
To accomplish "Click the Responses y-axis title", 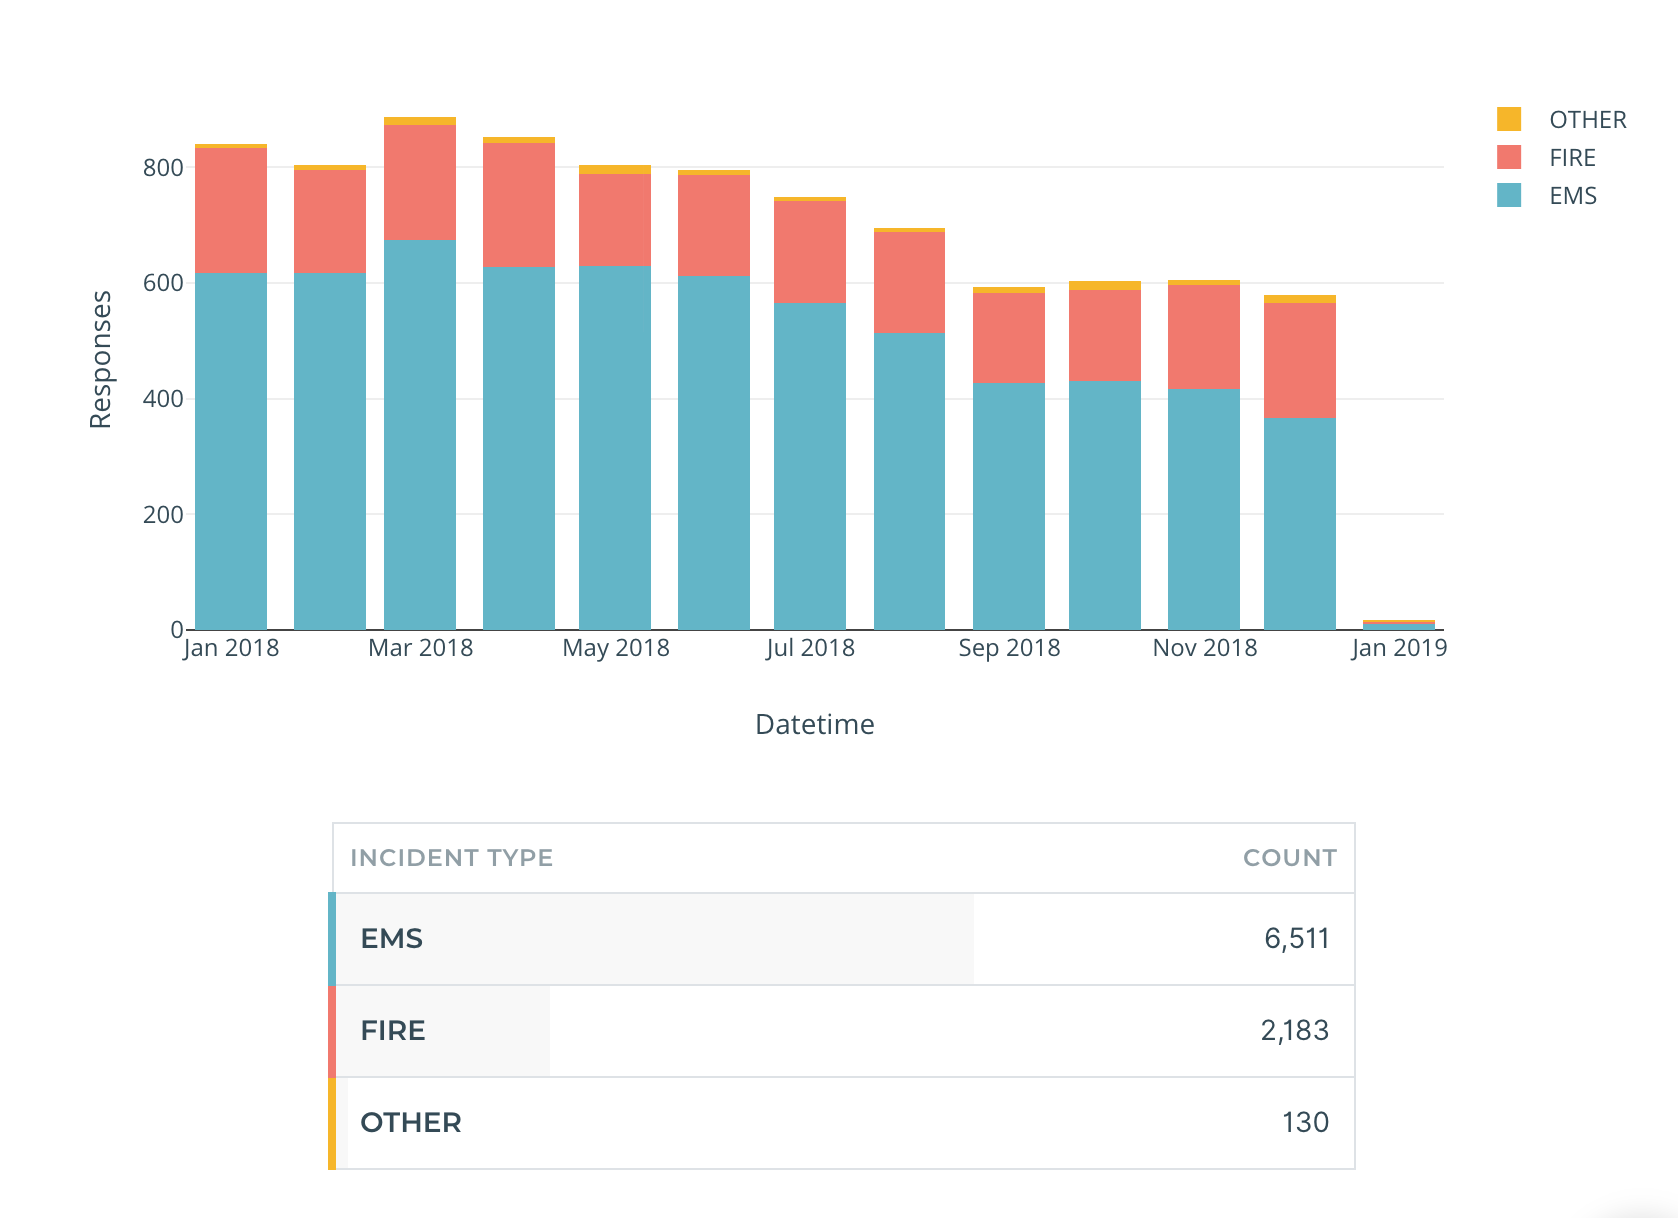I will tap(101, 360).
